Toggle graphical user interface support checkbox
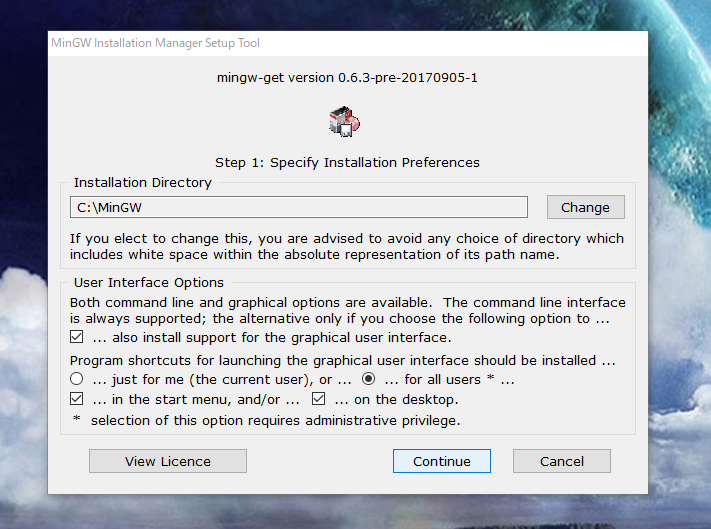Viewport: 711px width, 529px height. click(77, 337)
